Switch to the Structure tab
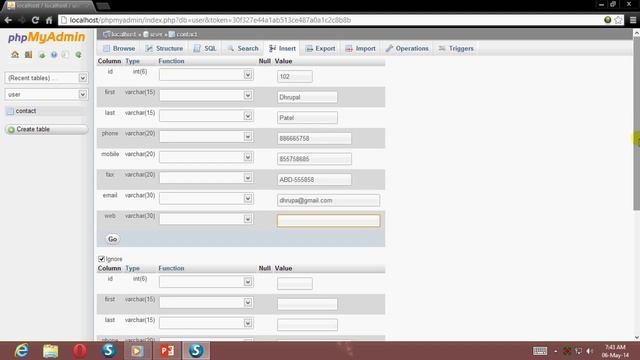This screenshot has height=360, width=640. (164, 48)
